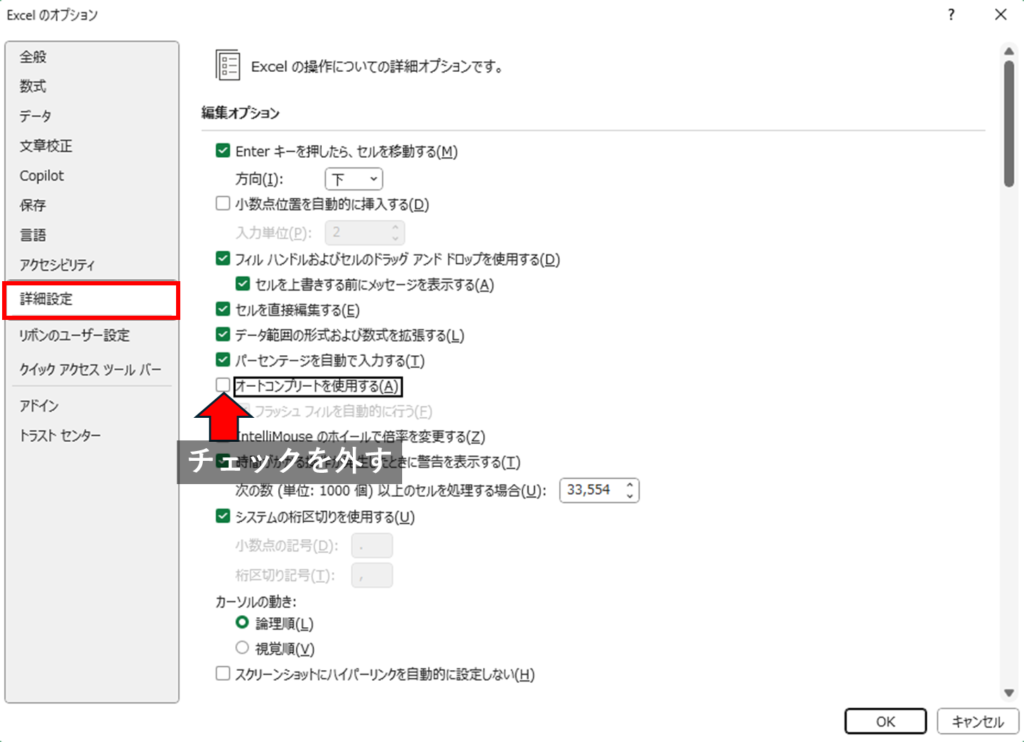This screenshot has width=1024, height=742.
Task: Switch to the 数式 options category
Action: (x=33, y=86)
